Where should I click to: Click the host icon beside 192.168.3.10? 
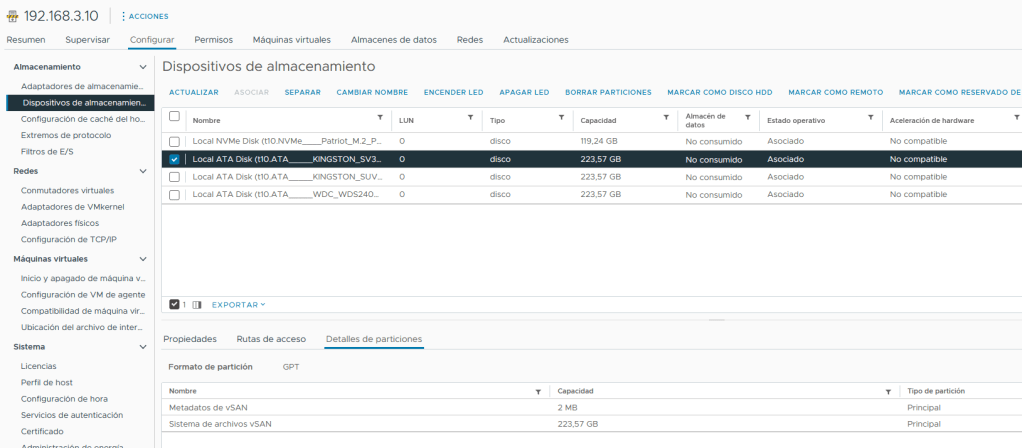(12, 16)
